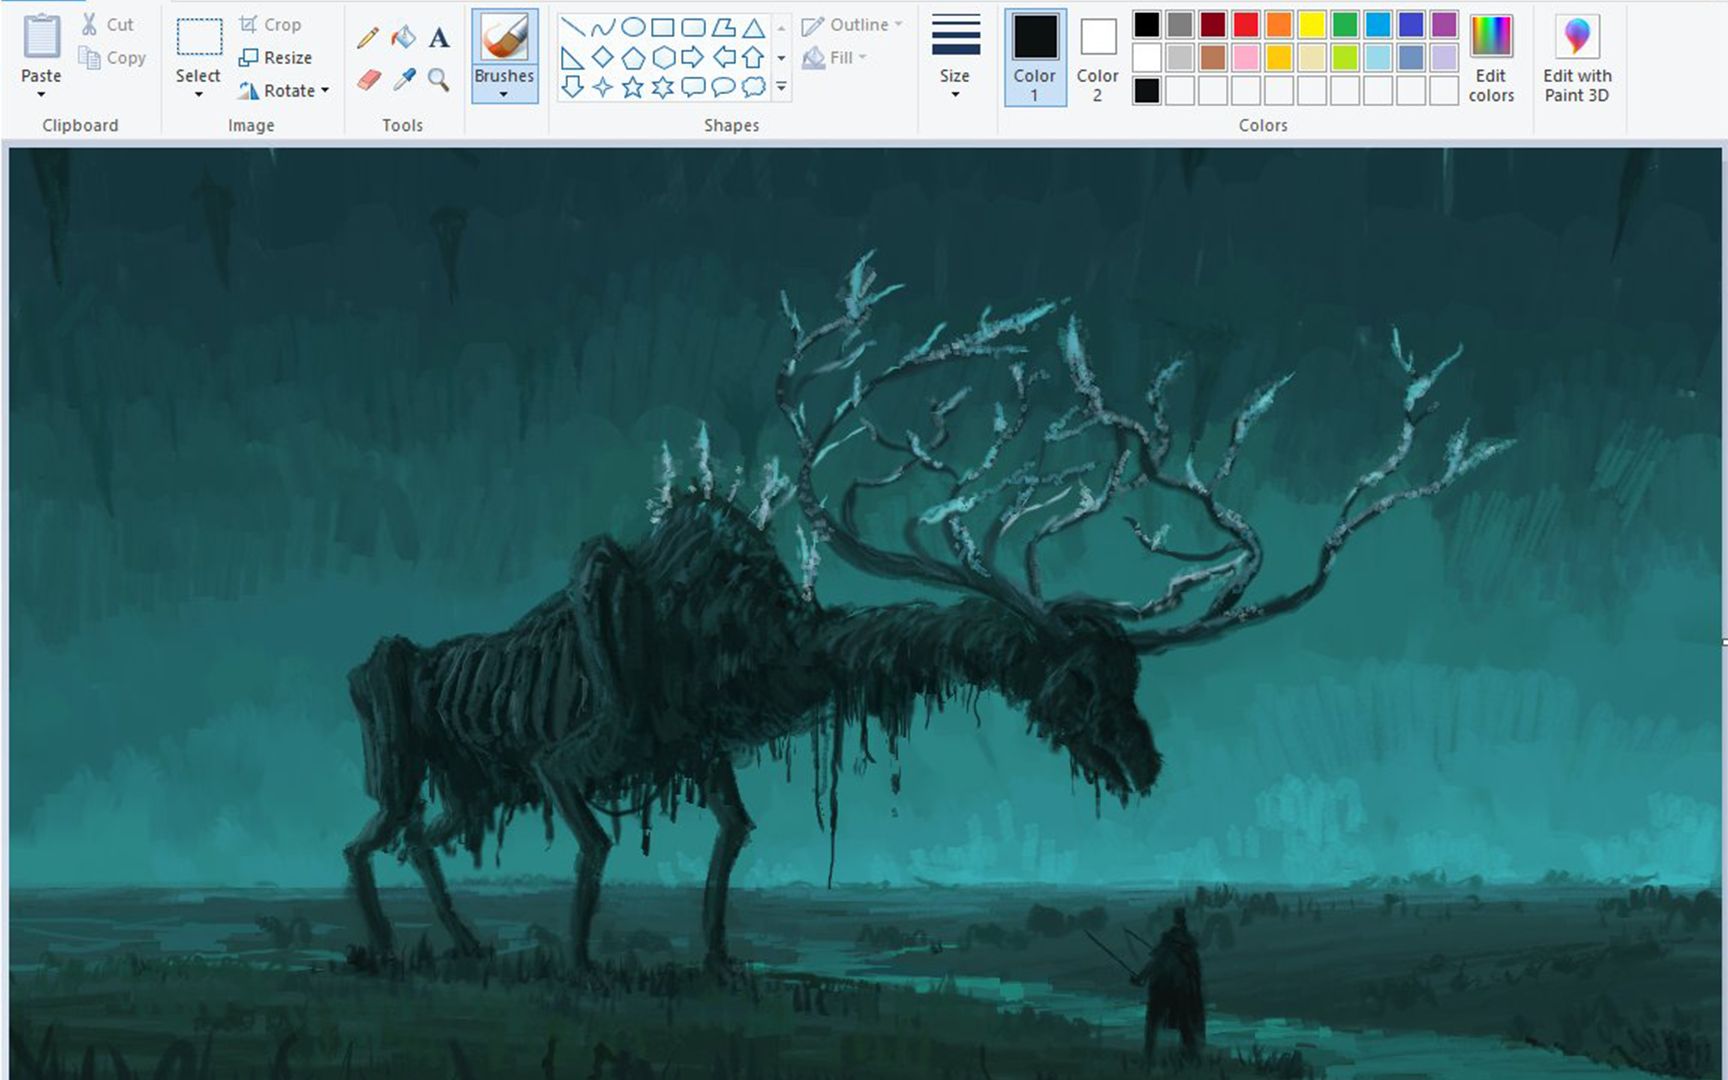Select the Fill with color bucket tool
The width and height of the screenshot is (1728, 1080).
(403, 38)
